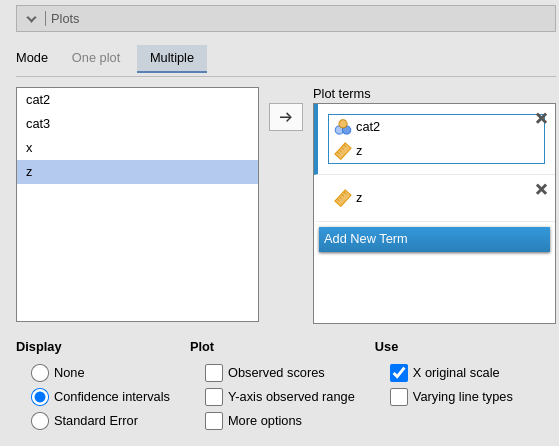Select the Multiple mode tab
The height and width of the screenshot is (446, 559).
172,58
